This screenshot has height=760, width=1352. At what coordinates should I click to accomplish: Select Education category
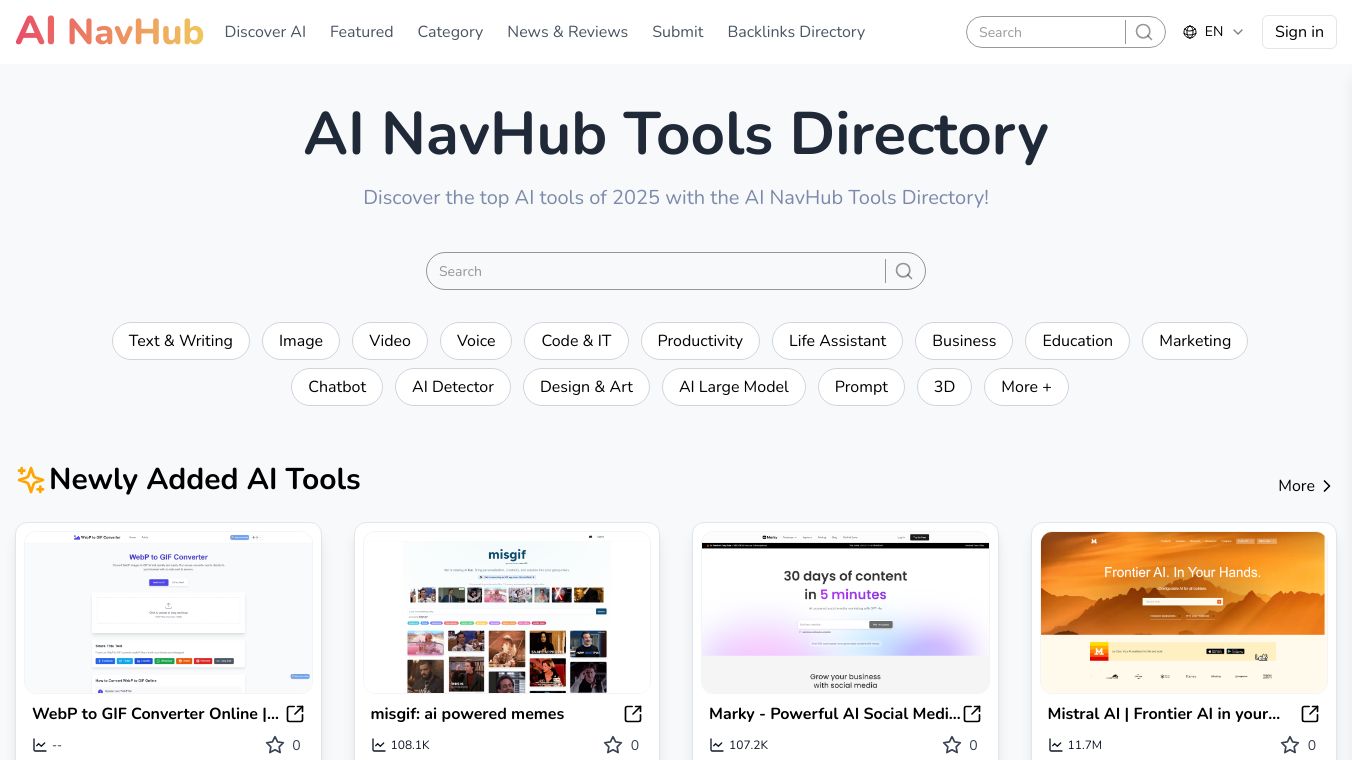[x=1077, y=341]
